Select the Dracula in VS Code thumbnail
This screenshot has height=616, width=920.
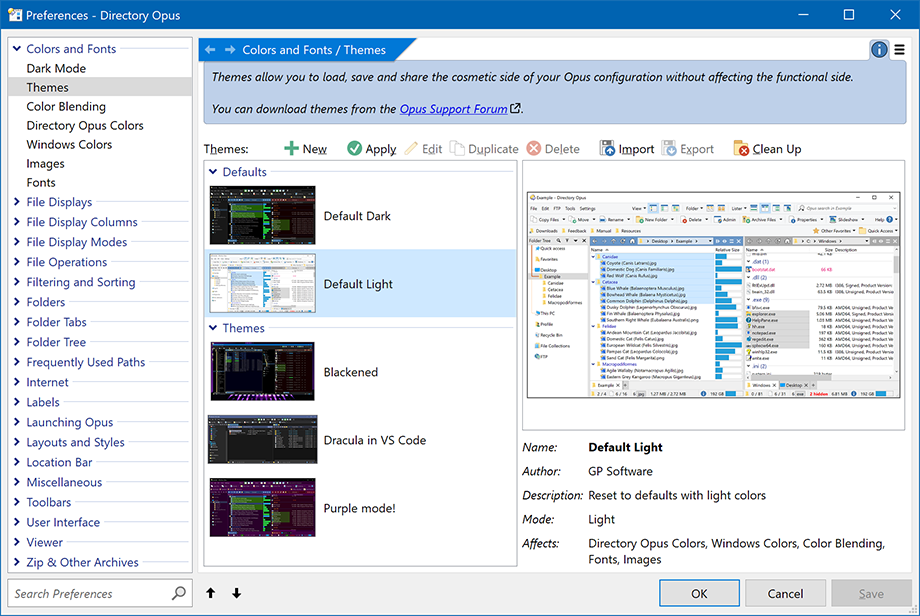[x=262, y=439]
